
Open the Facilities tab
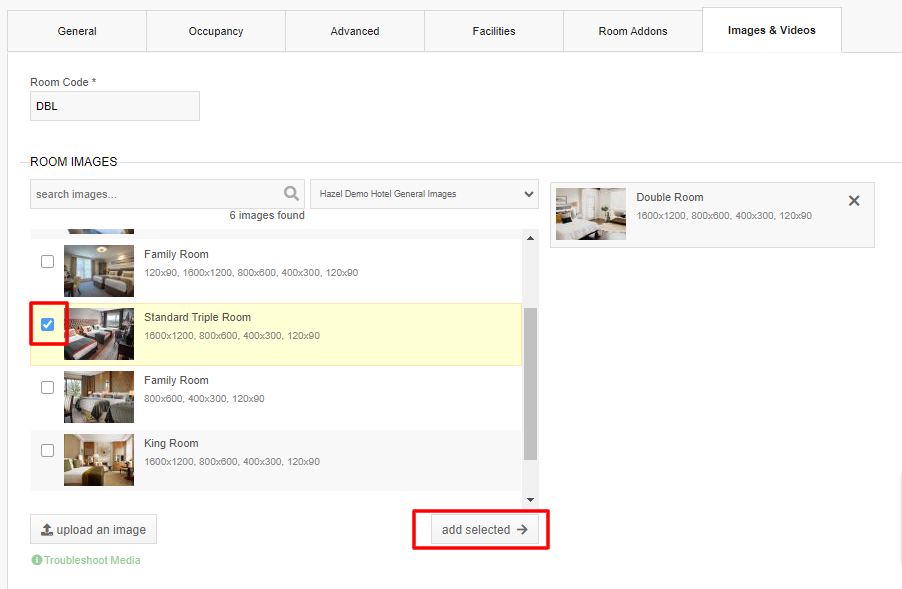(494, 31)
